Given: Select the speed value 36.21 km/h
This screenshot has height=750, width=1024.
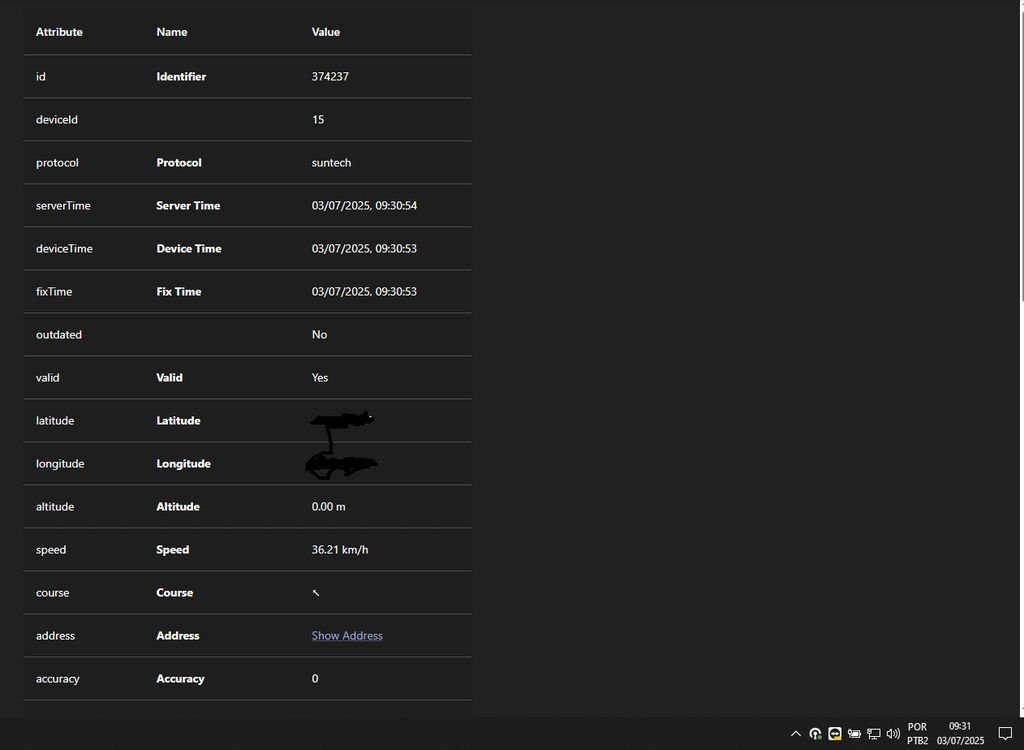Looking at the screenshot, I should coord(340,550).
